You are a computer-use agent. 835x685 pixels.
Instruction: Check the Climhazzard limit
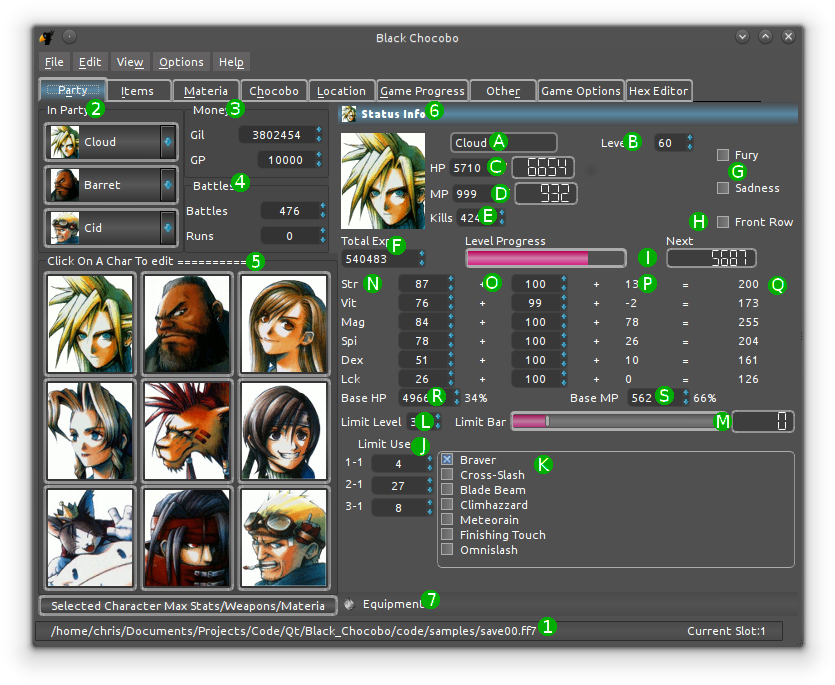[447, 504]
